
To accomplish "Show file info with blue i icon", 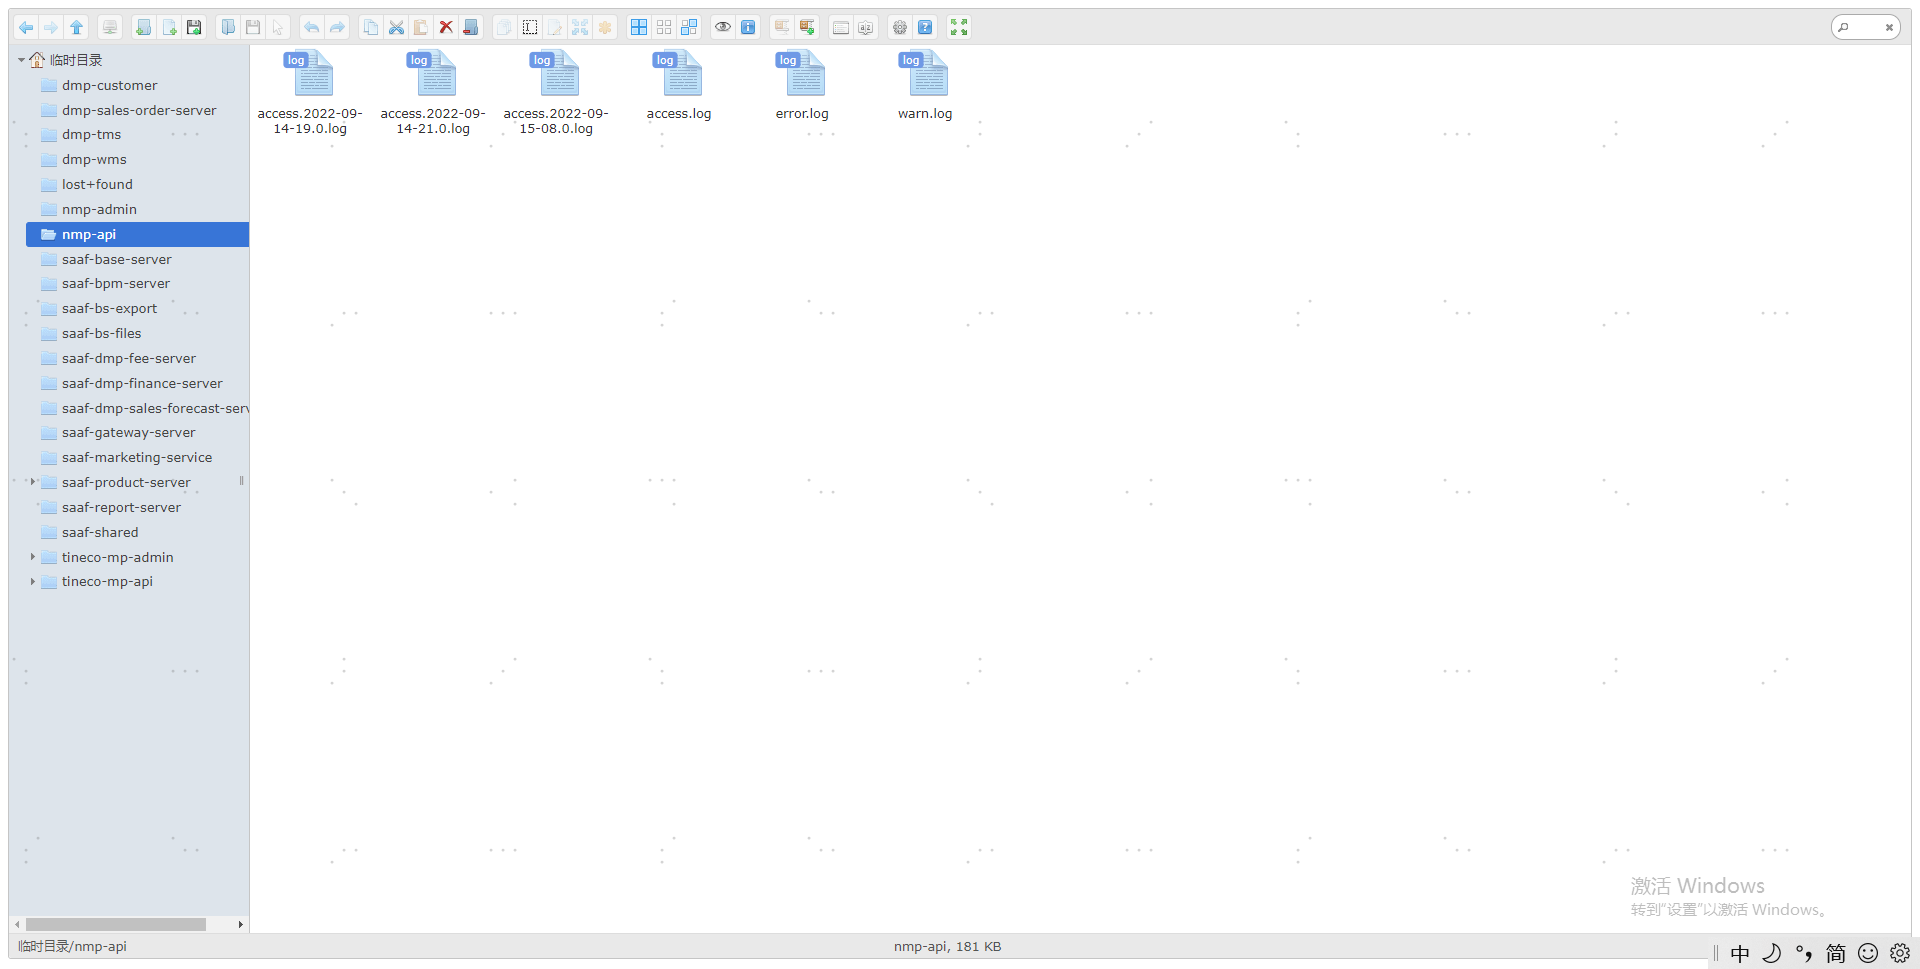I will (x=748, y=27).
